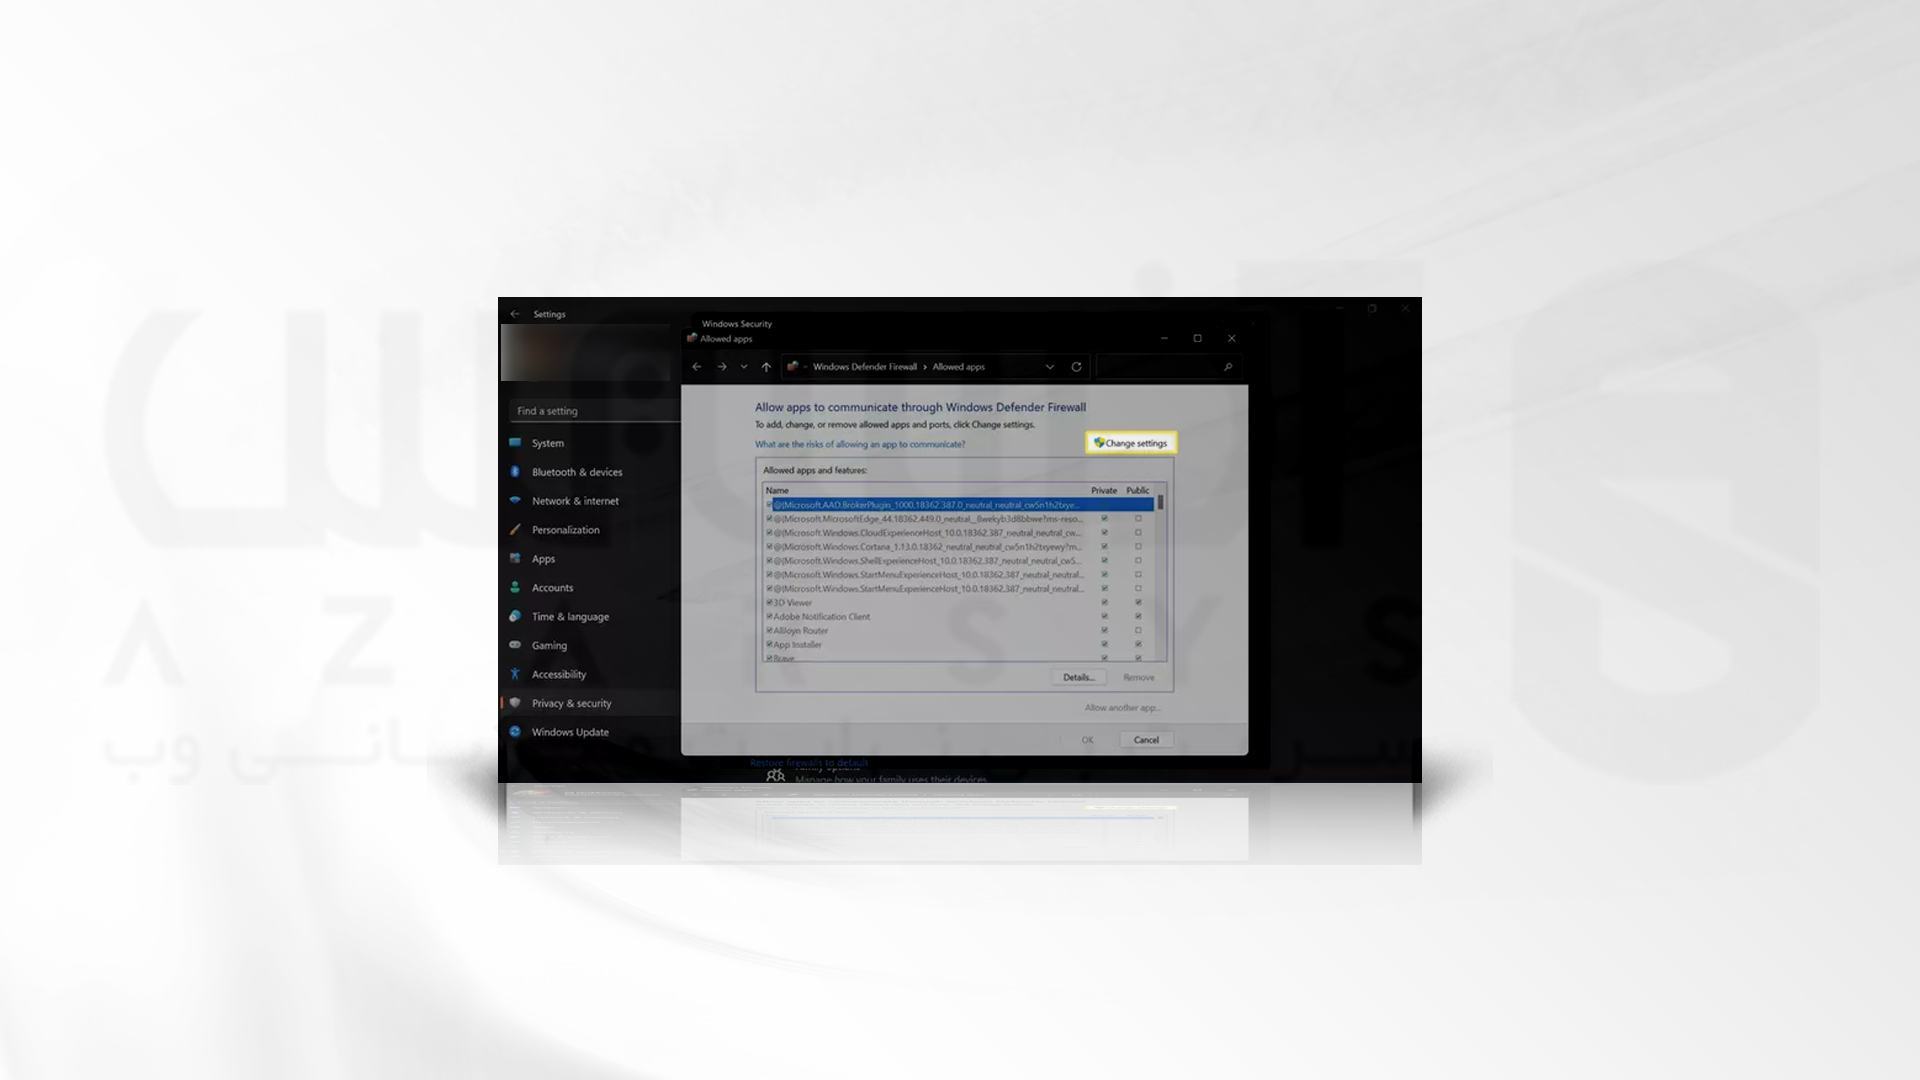The image size is (1920, 1080).
Task: Click the refresh page icon
Action: point(1077,367)
